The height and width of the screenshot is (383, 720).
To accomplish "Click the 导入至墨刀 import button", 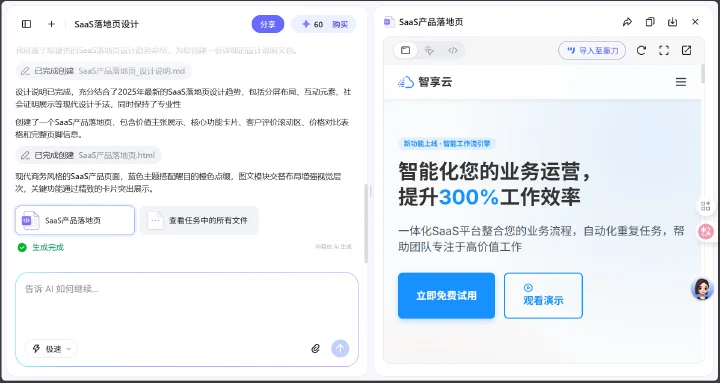I will 592,51.
